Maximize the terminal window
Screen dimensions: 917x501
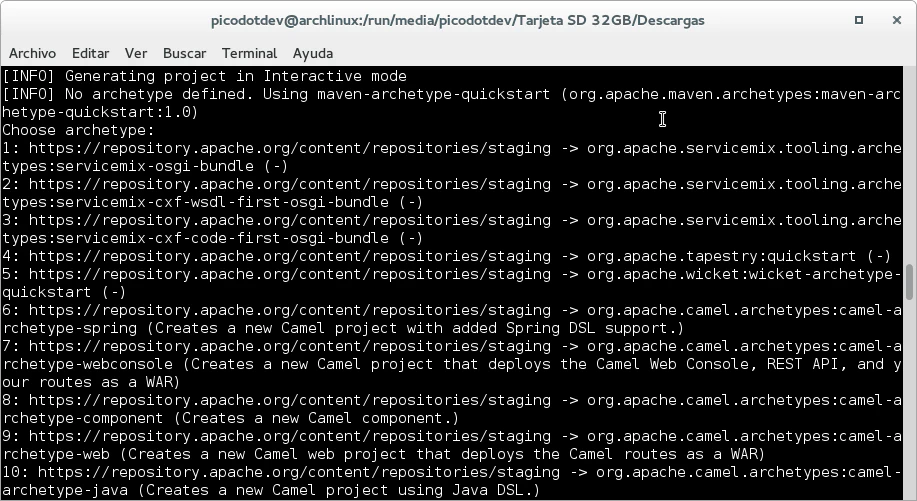(x=859, y=20)
